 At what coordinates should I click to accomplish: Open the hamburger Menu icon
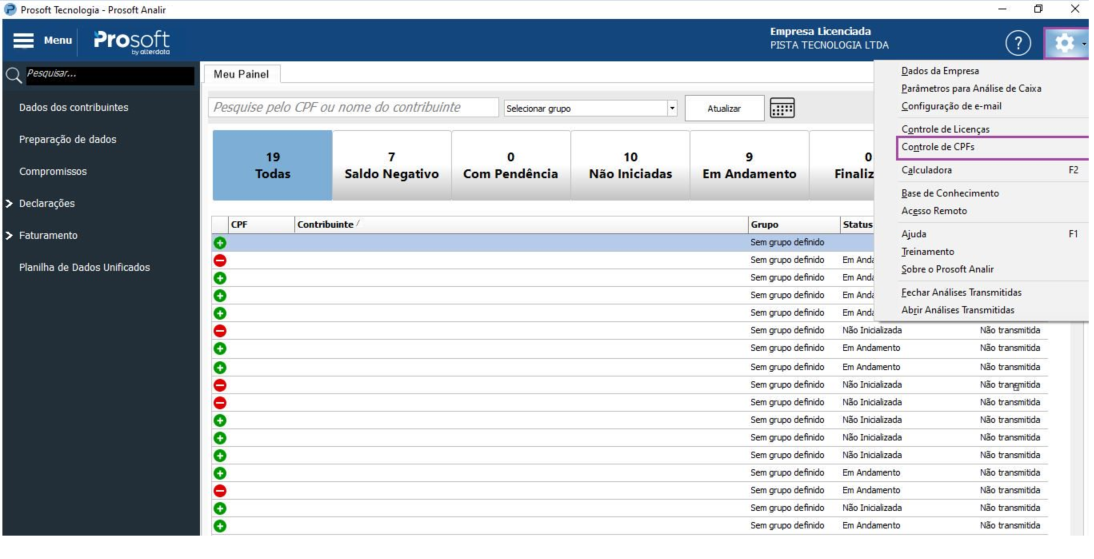click(x=23, y=40)
